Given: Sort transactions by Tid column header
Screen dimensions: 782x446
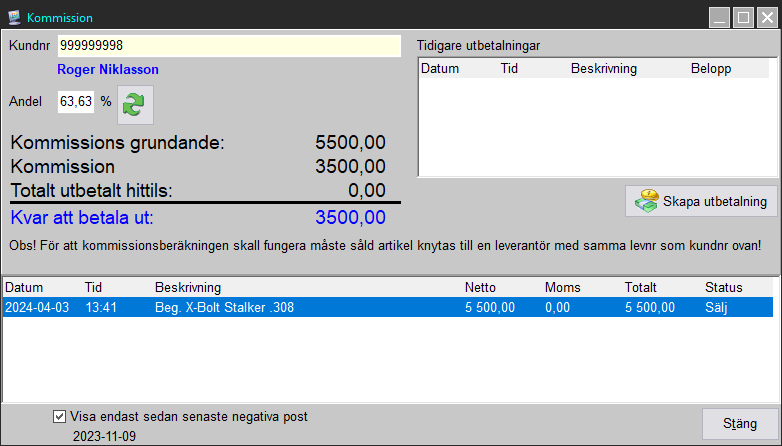Looking at the screenshot, I should tap(94, 288).
